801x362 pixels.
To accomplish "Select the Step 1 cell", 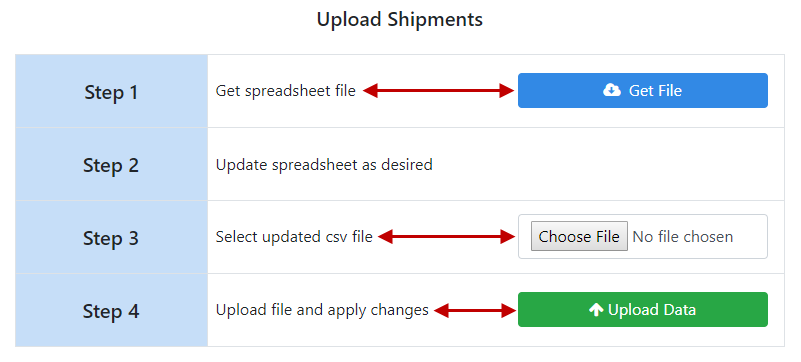I will pos(111,91).
